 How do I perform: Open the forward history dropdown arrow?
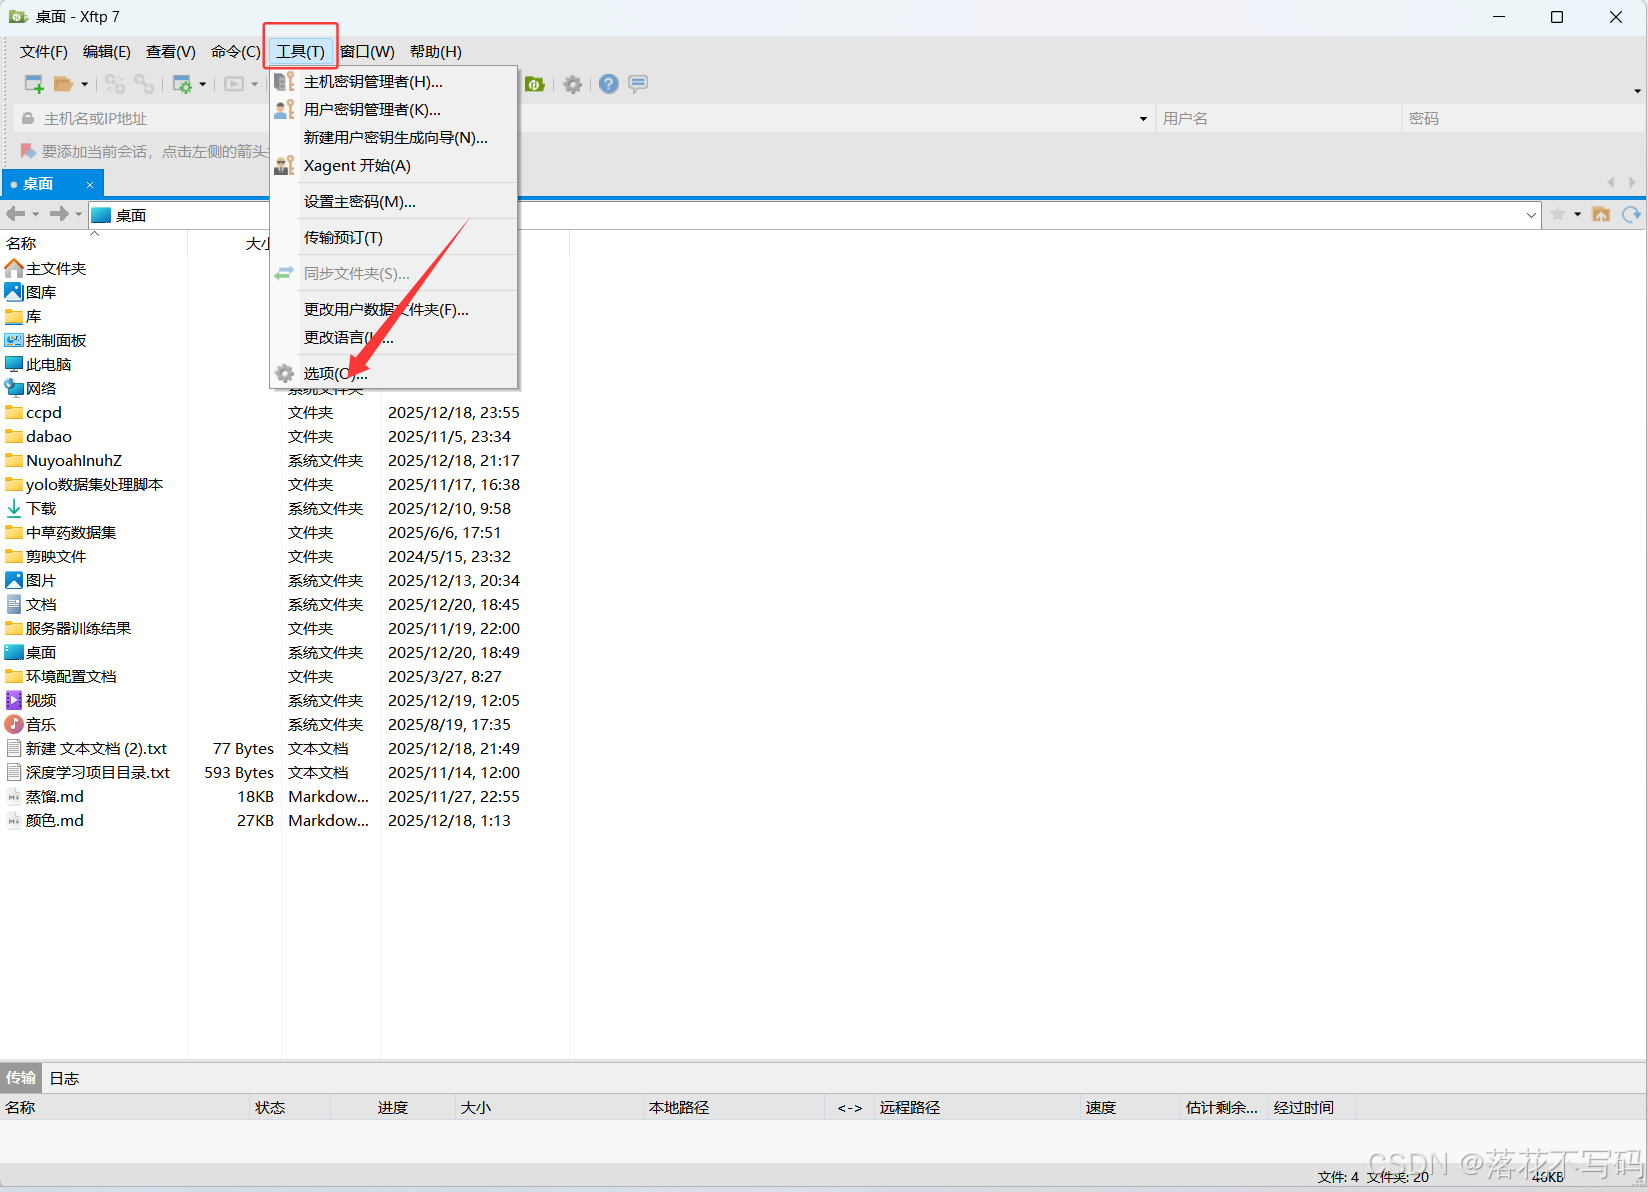click(78, 214)
